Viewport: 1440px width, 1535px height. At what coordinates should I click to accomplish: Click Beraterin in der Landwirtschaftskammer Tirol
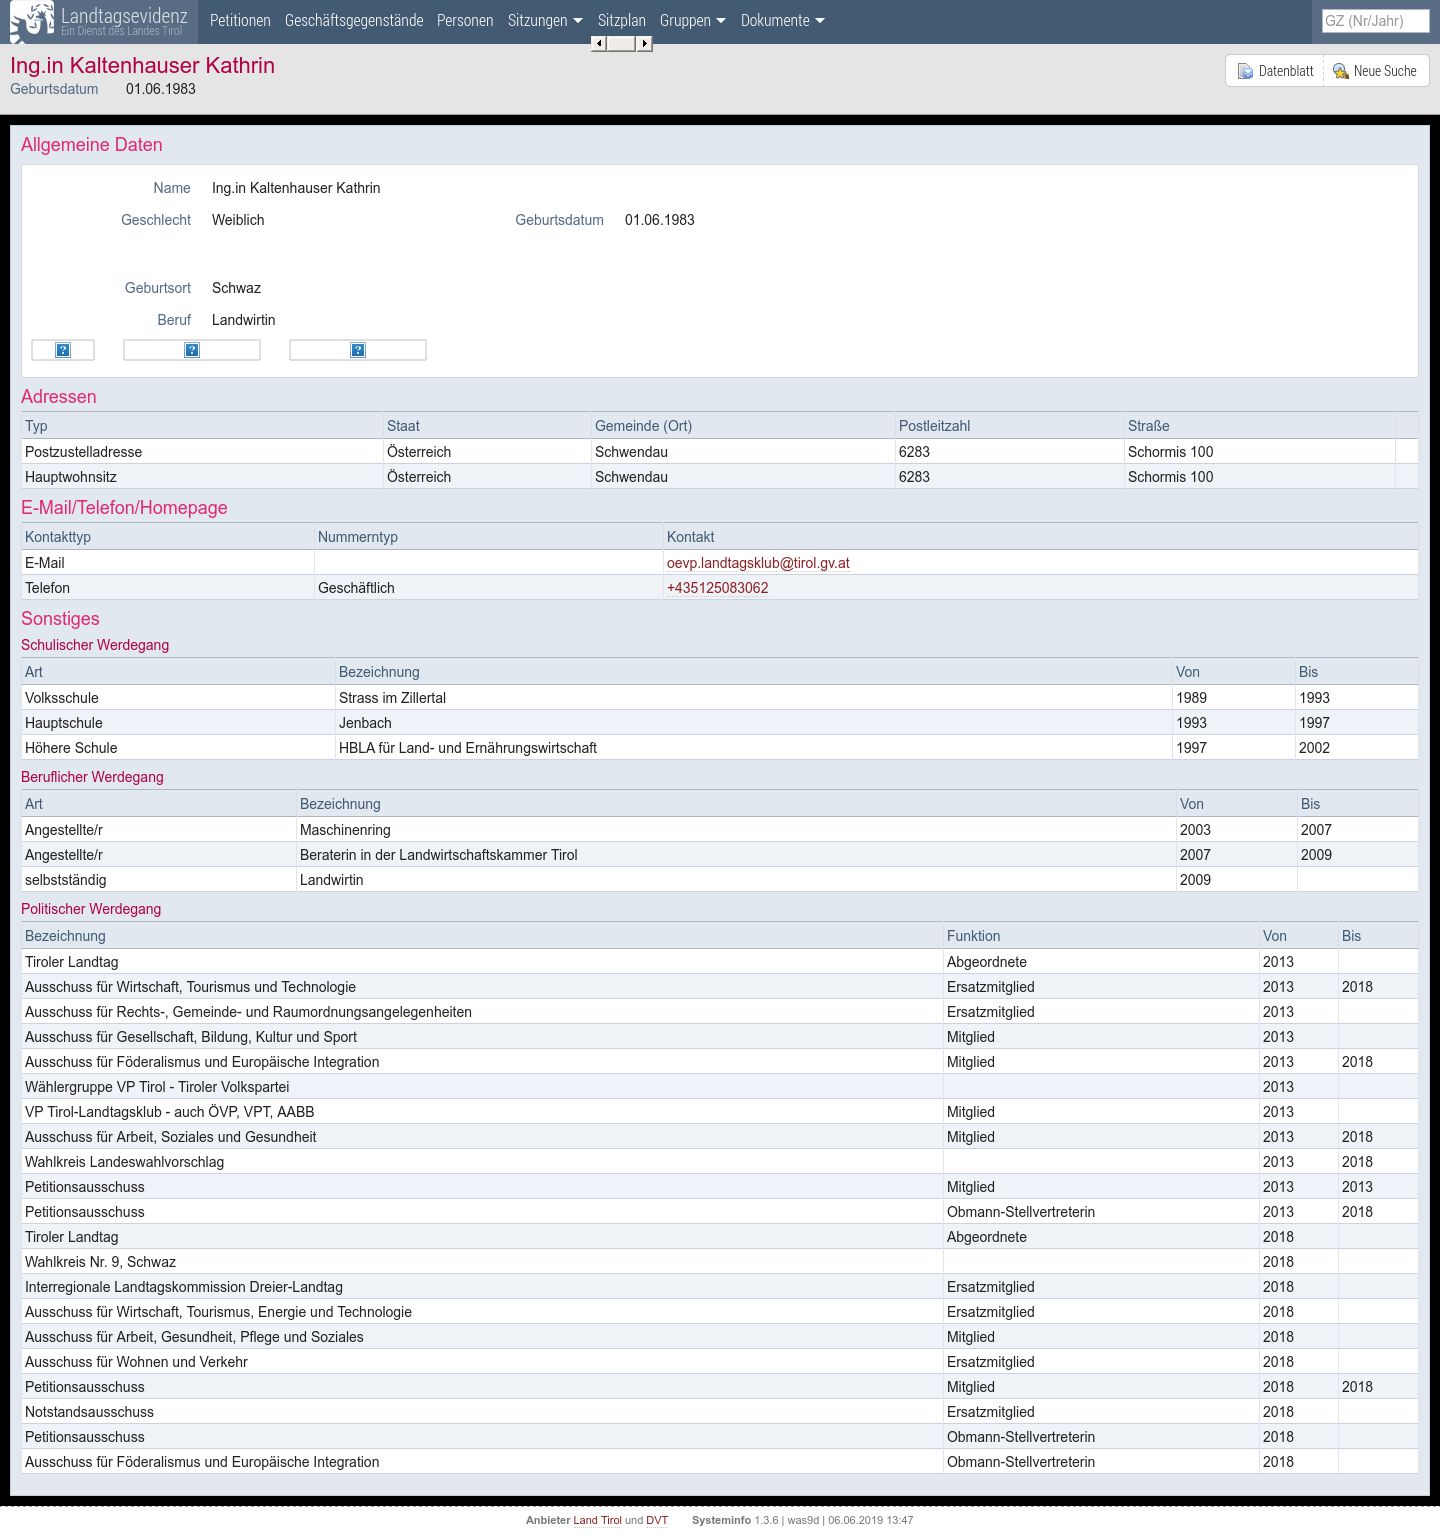439,855
